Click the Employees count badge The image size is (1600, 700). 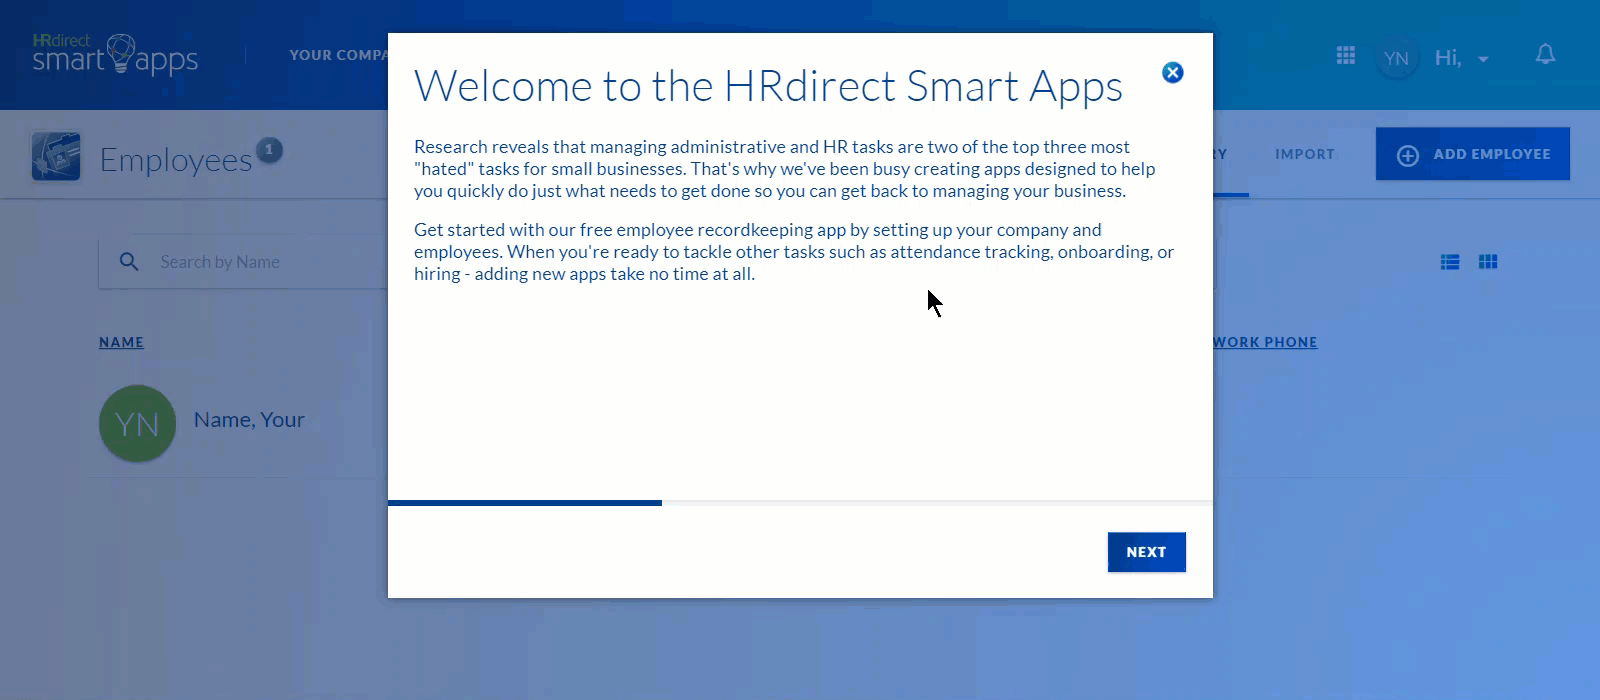coord(269,150)
